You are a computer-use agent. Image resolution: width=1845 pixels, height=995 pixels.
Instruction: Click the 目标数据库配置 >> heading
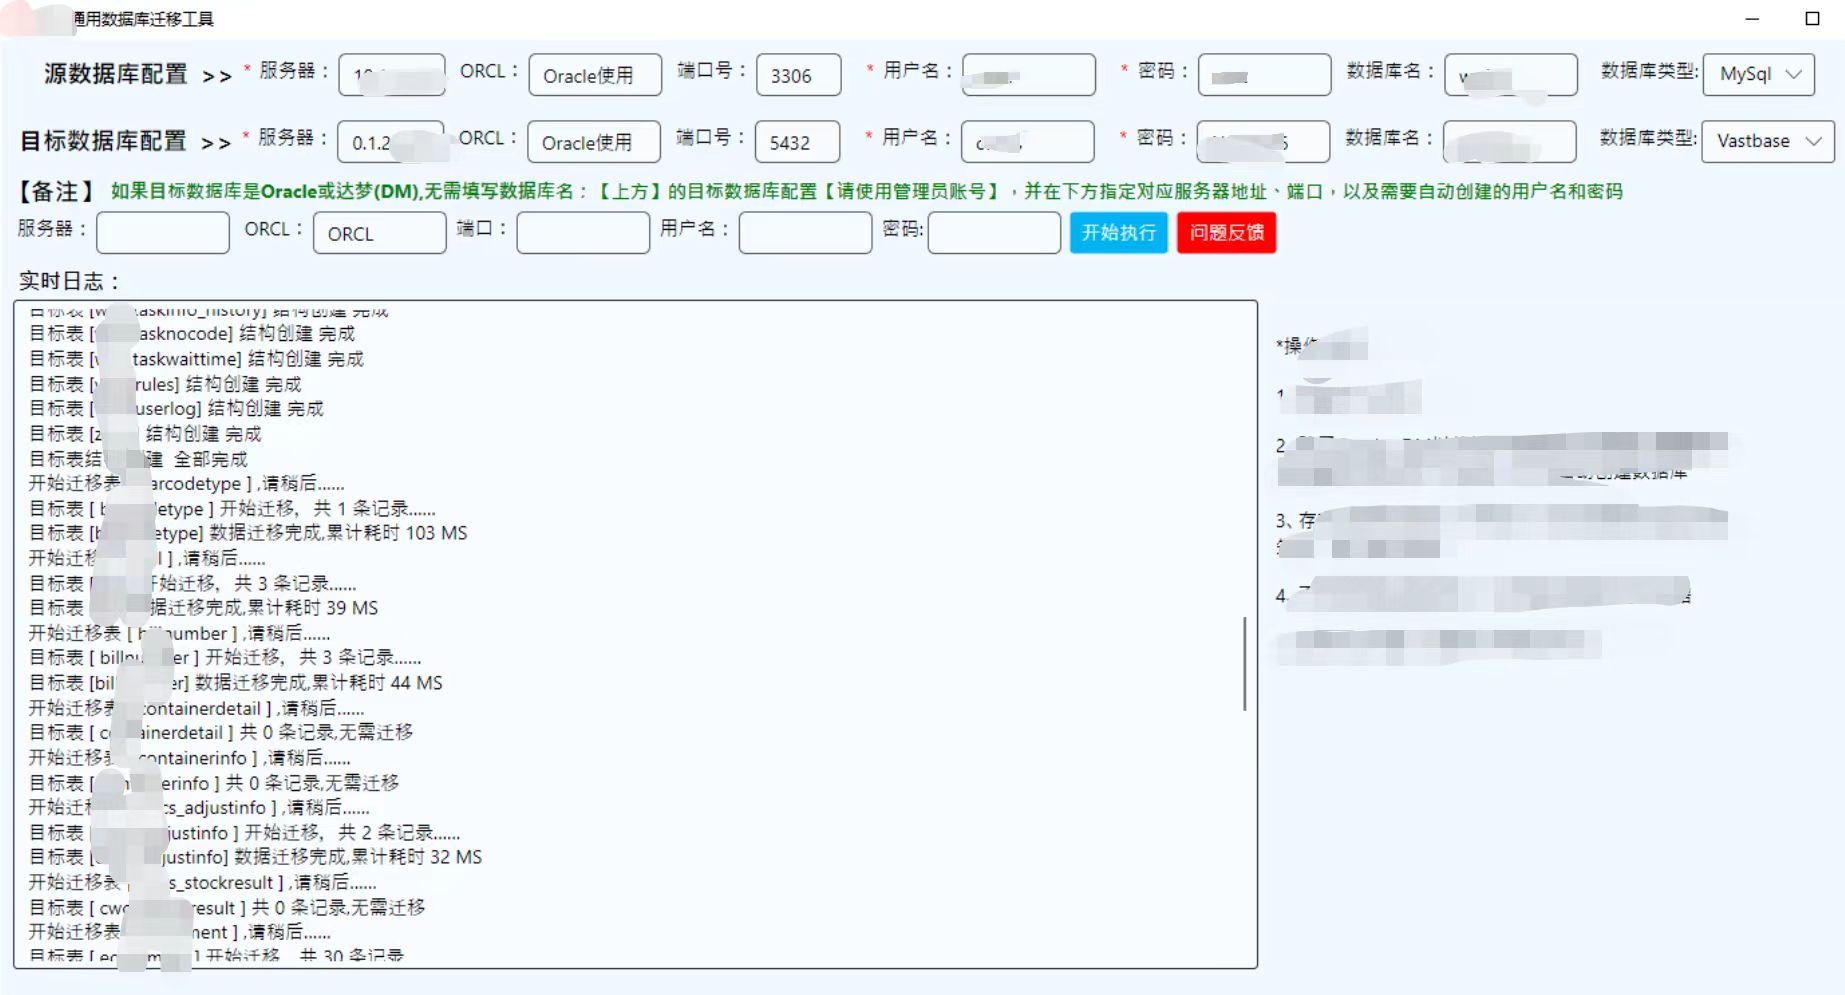pos(126,142)
